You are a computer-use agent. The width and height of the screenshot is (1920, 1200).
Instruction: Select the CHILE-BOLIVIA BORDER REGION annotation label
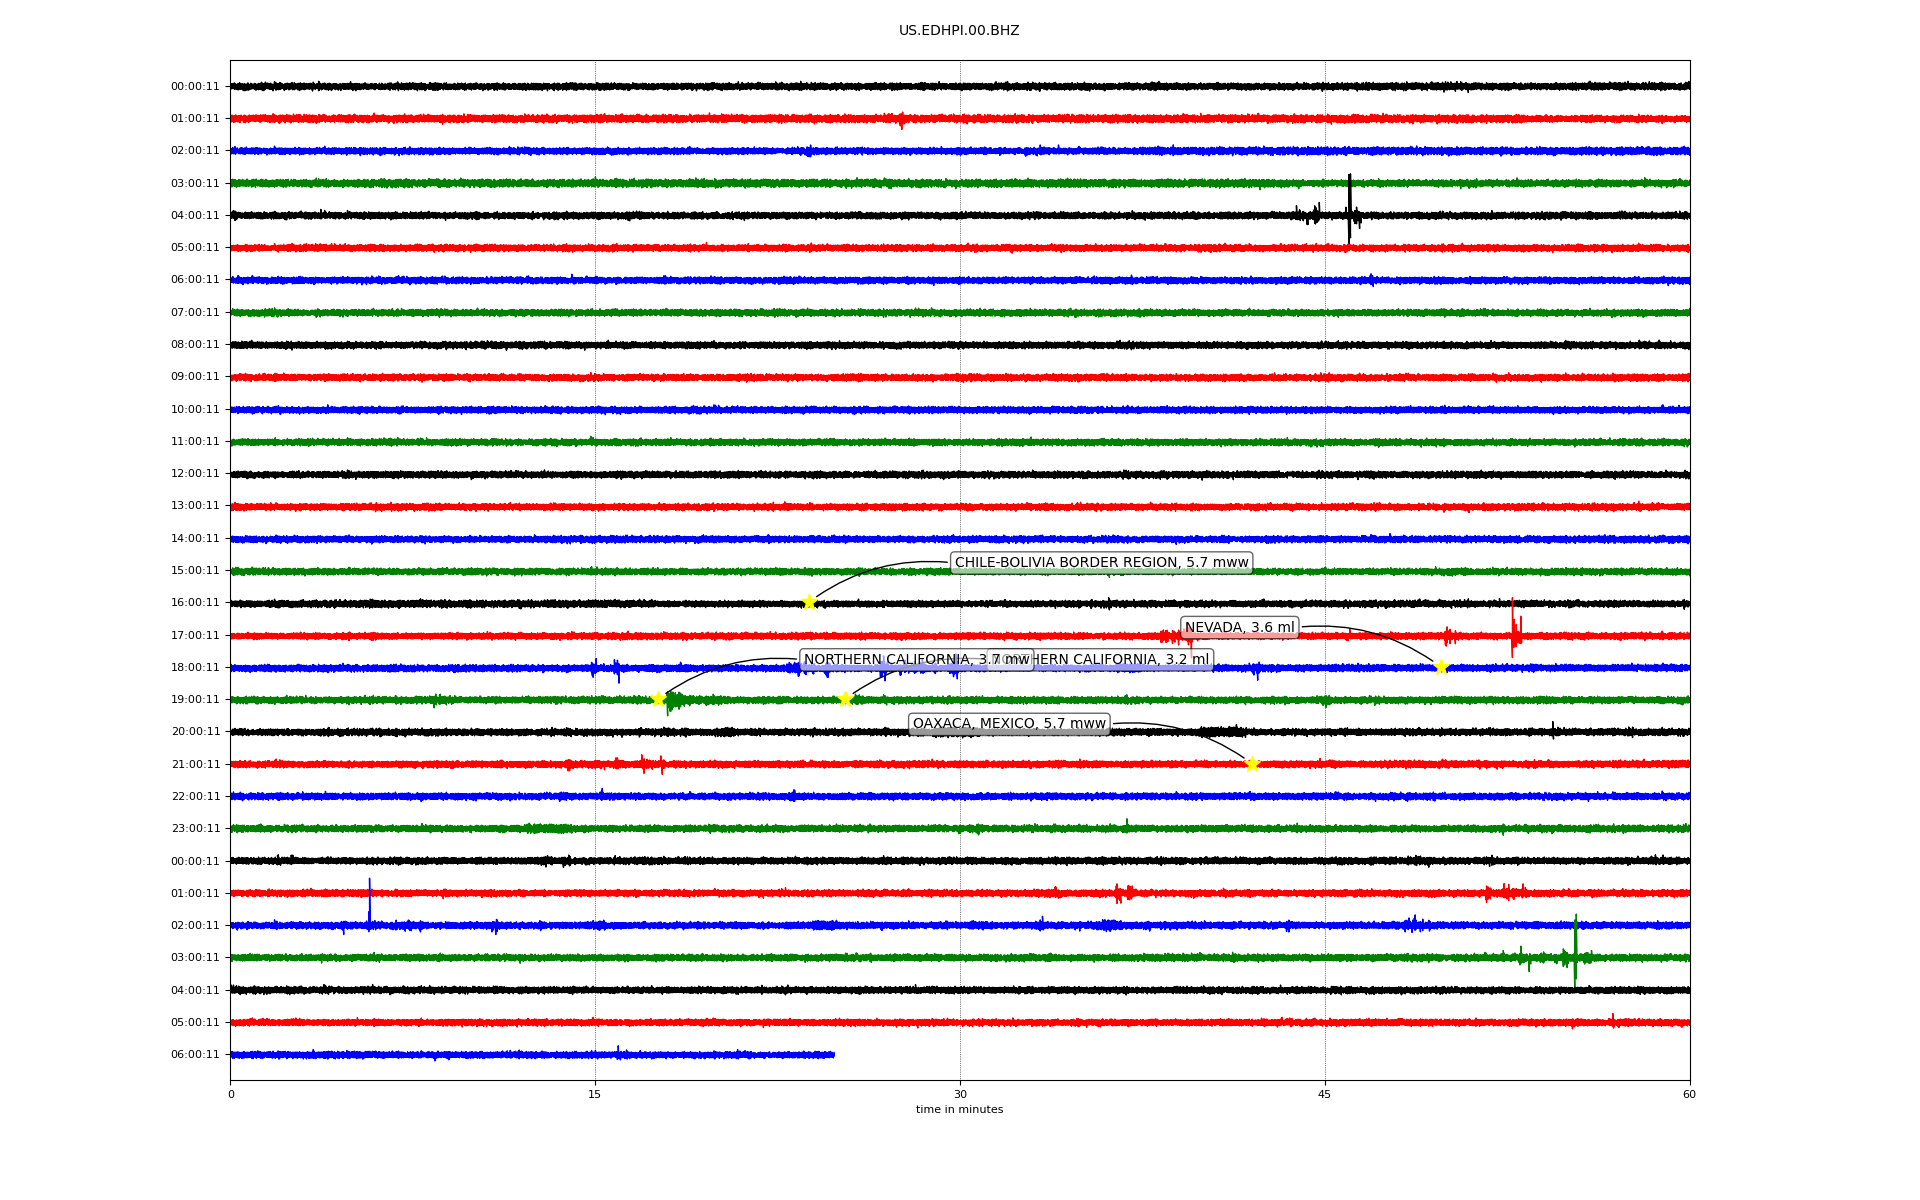click(1101, 563)
